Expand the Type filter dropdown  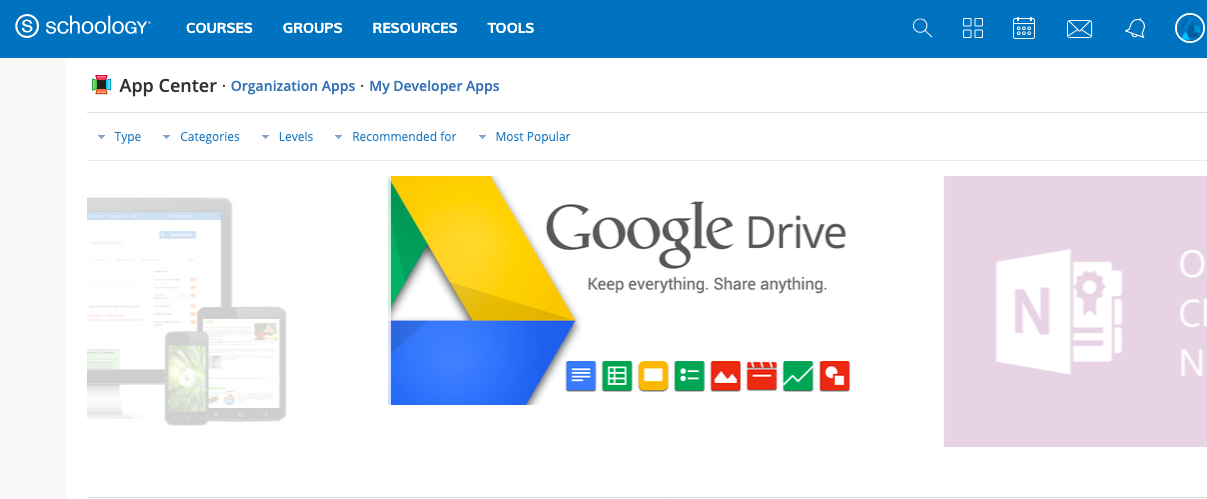pyautogui.click(x=119, y=137)
